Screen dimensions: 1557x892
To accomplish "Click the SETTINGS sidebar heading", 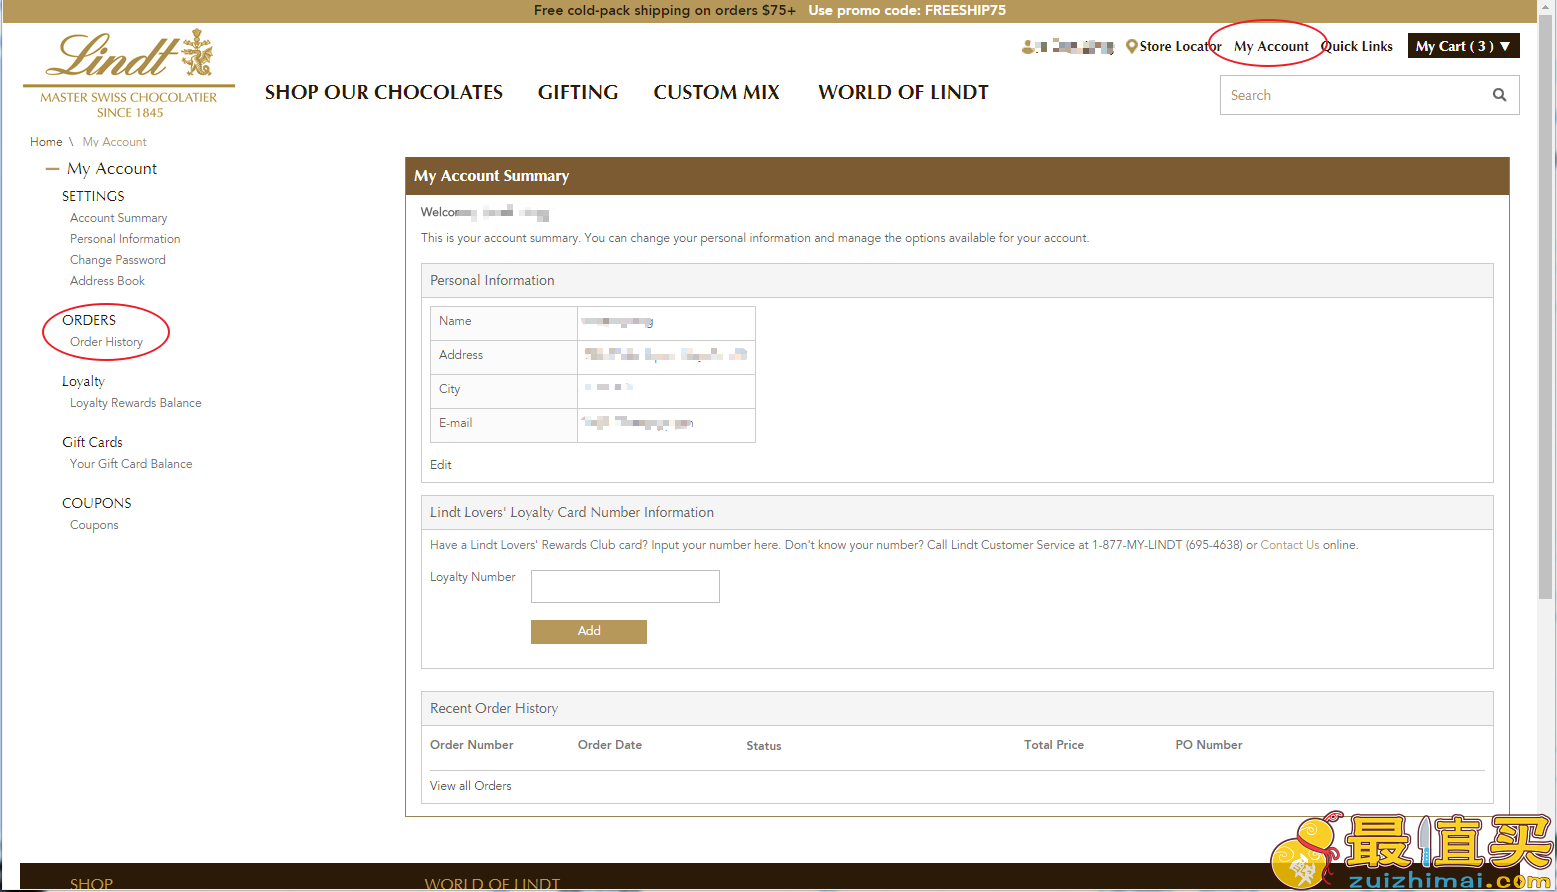I will click(x=93, y=196).
